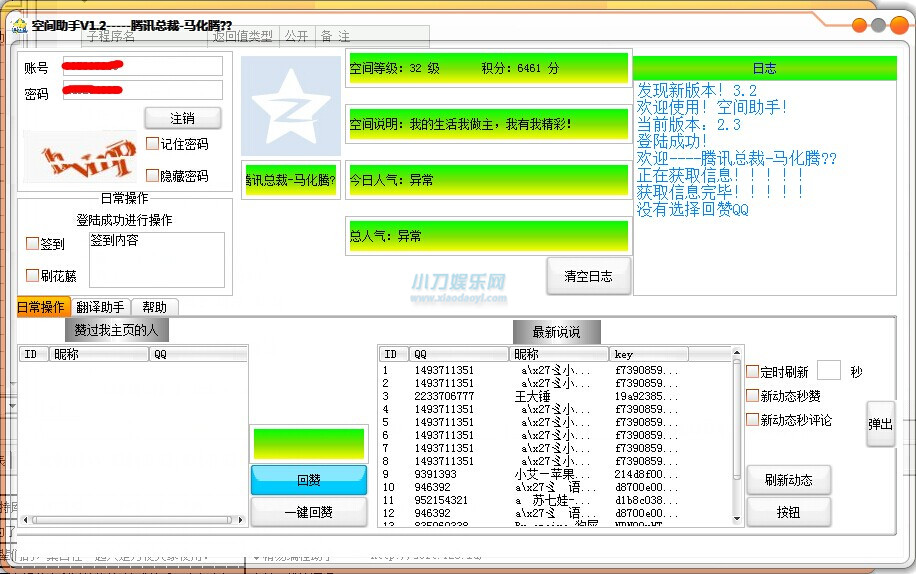Click the QQ column header in likes list
The width and height of the screenshot is (916, 574).
[199, 354]
